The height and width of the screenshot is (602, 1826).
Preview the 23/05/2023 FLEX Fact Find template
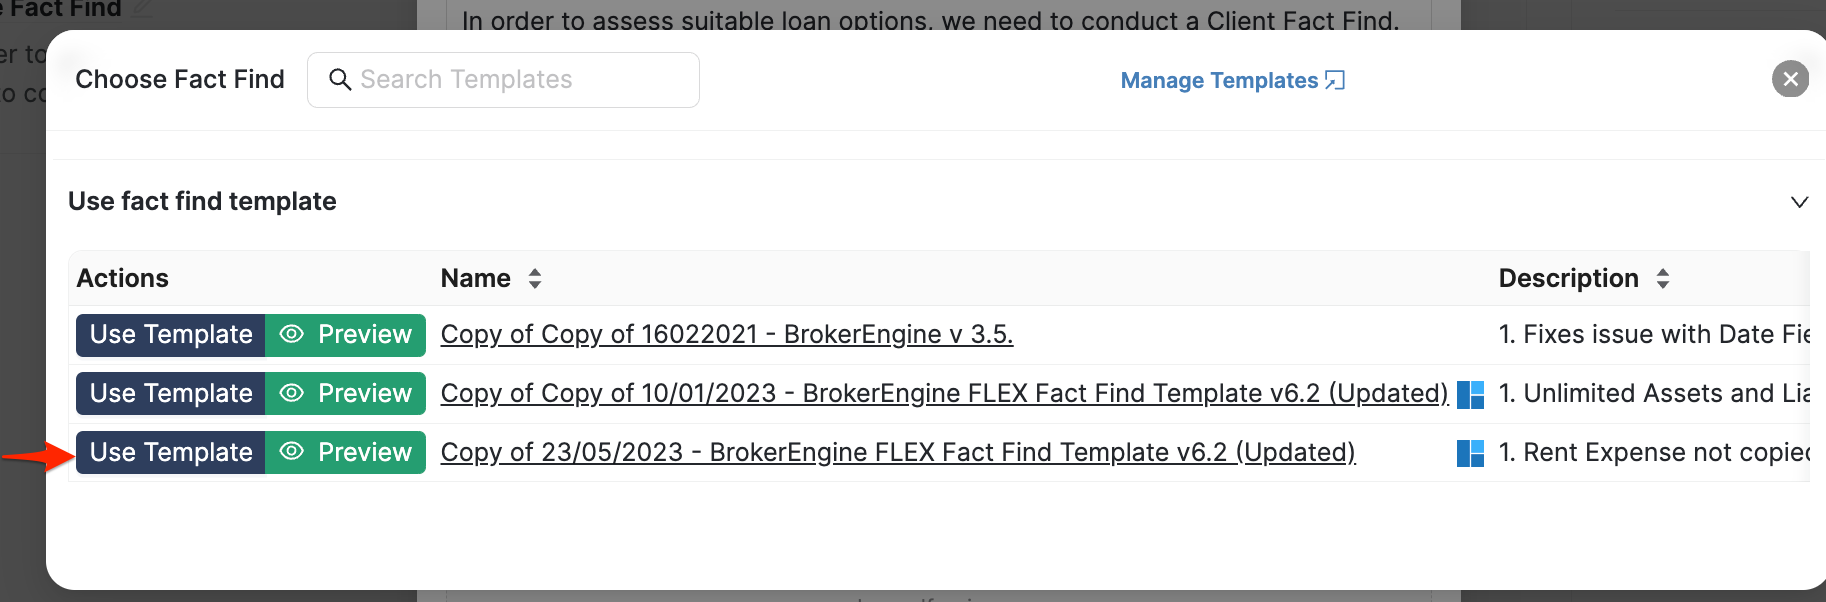coord(346,453)
